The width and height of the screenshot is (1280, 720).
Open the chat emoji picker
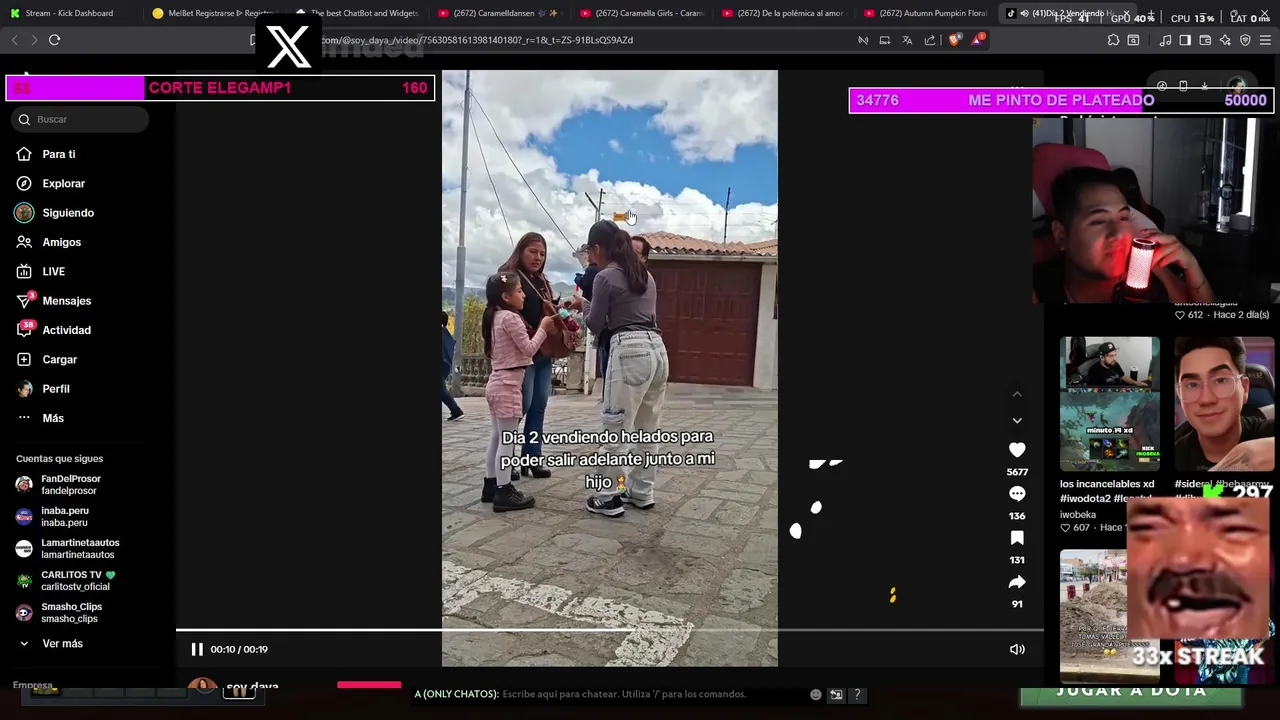tap(816, 694)
